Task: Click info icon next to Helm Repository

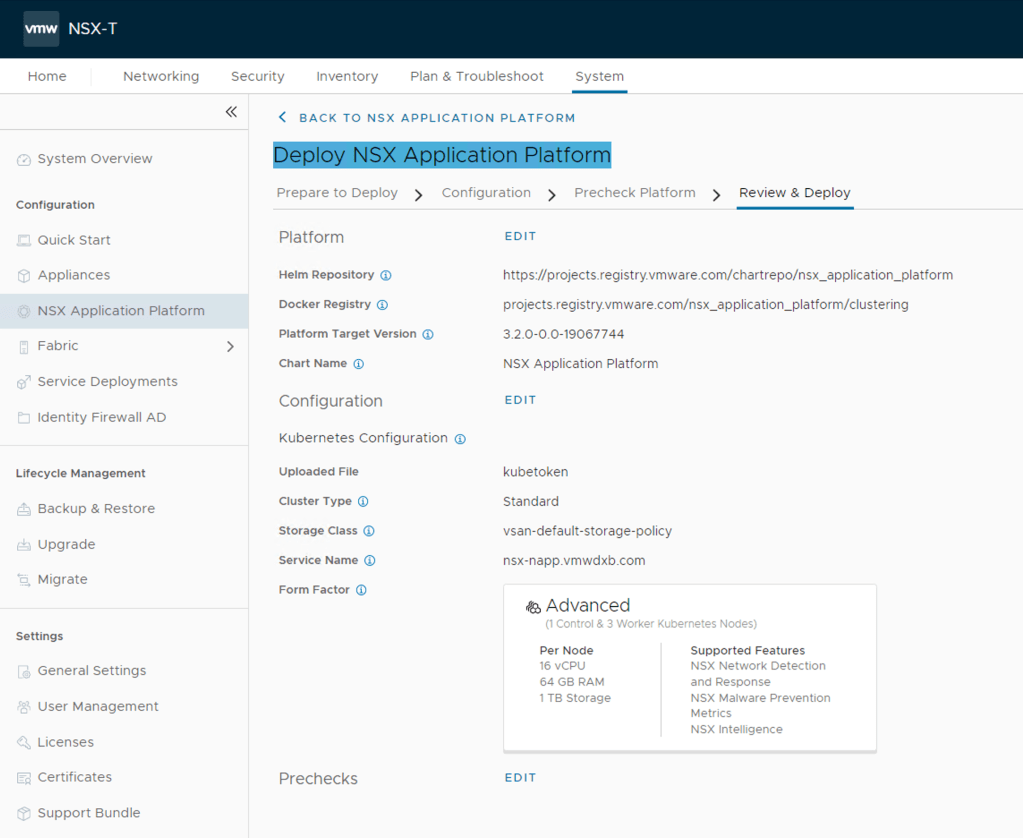Action: (x=386, y=275)
